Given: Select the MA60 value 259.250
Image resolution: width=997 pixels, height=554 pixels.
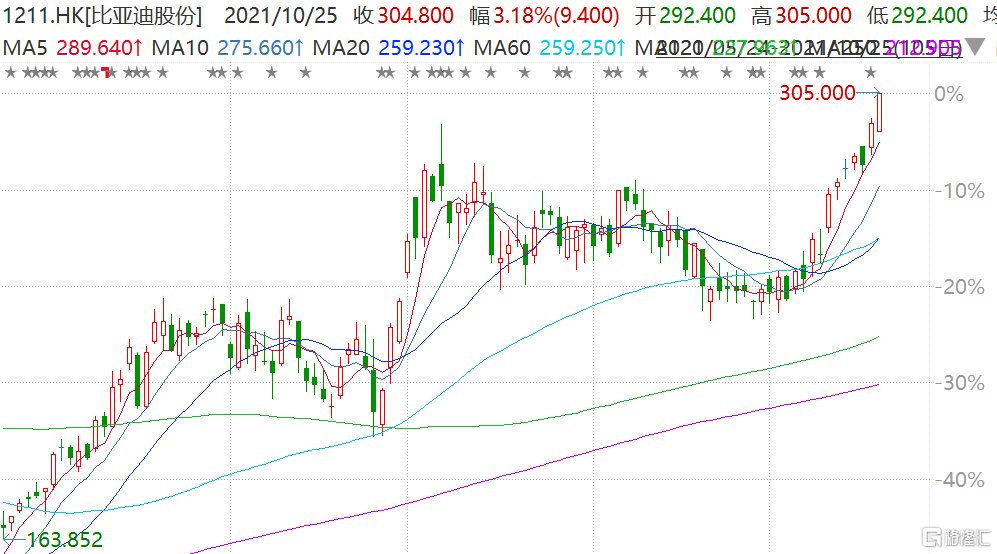Looking at the screenshot, I should pyautogui.click(x=582, y=48).
